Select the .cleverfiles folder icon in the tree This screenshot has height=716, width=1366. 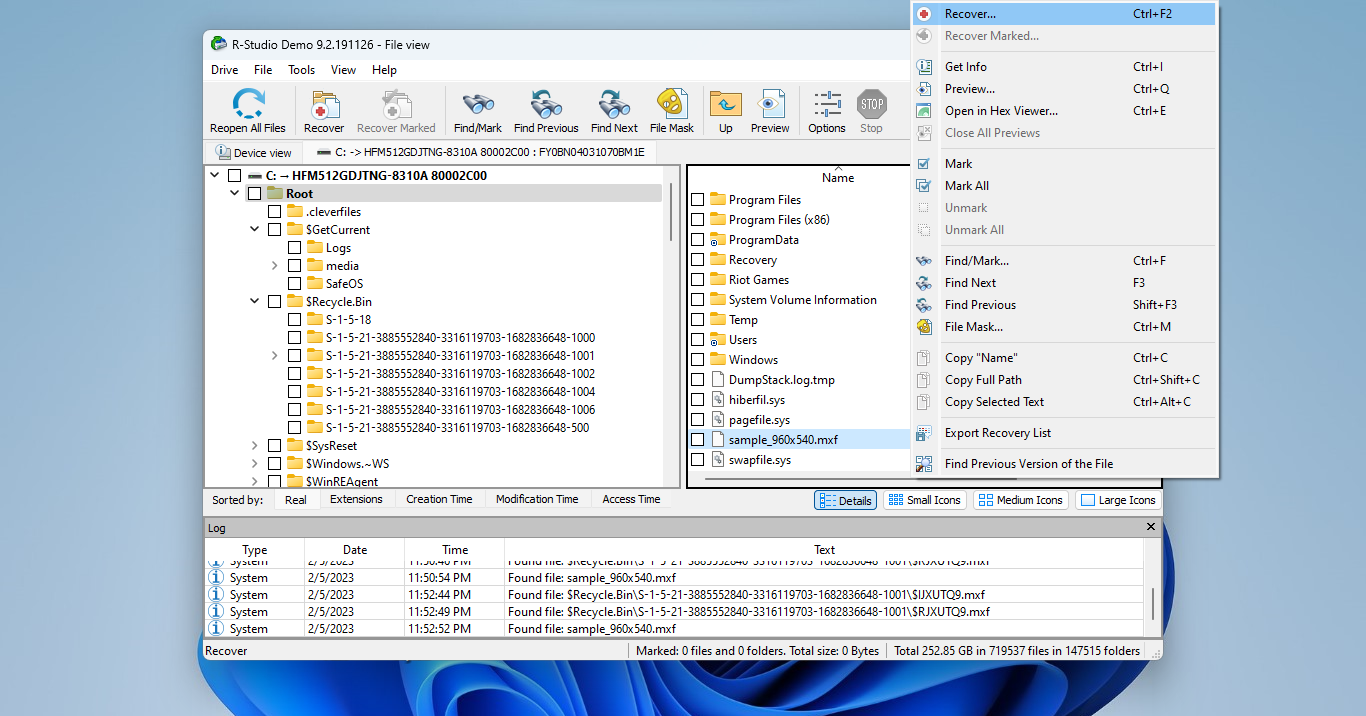coord(295,211)
